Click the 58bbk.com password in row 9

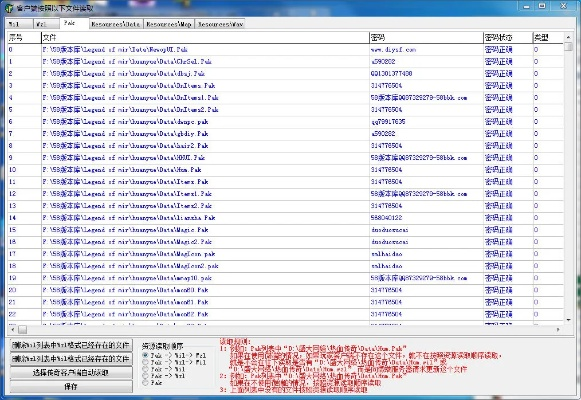click(419, 158)
